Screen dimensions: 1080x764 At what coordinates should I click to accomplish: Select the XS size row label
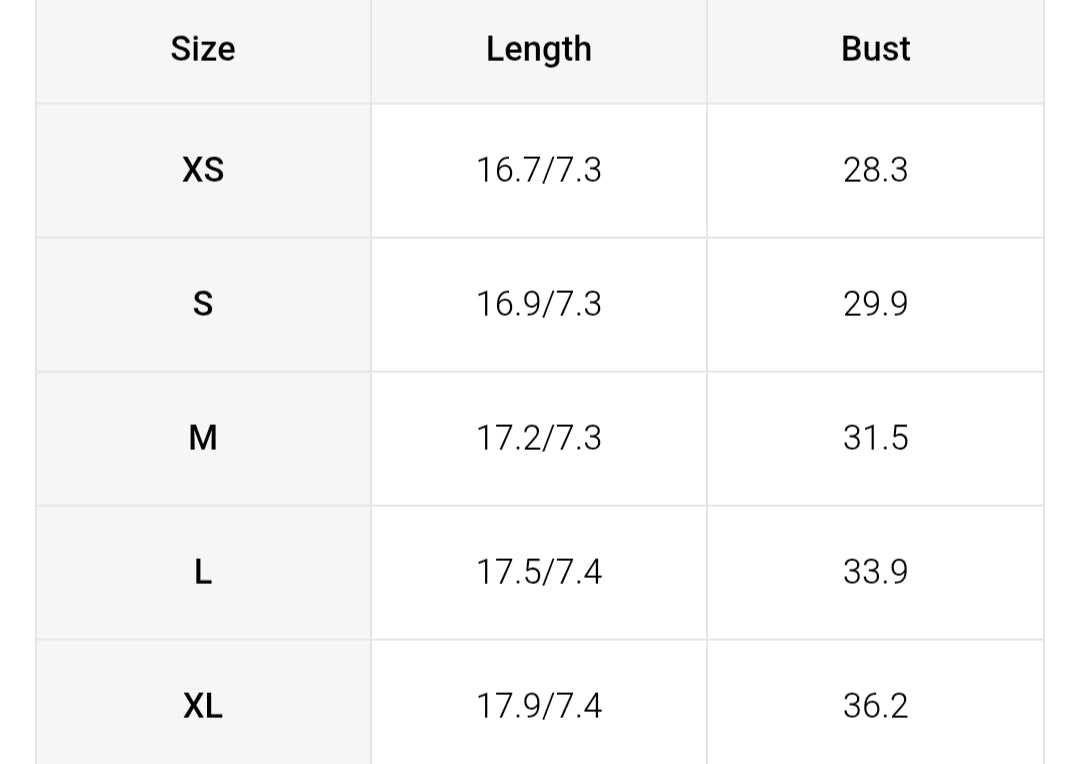pos(203,170)
